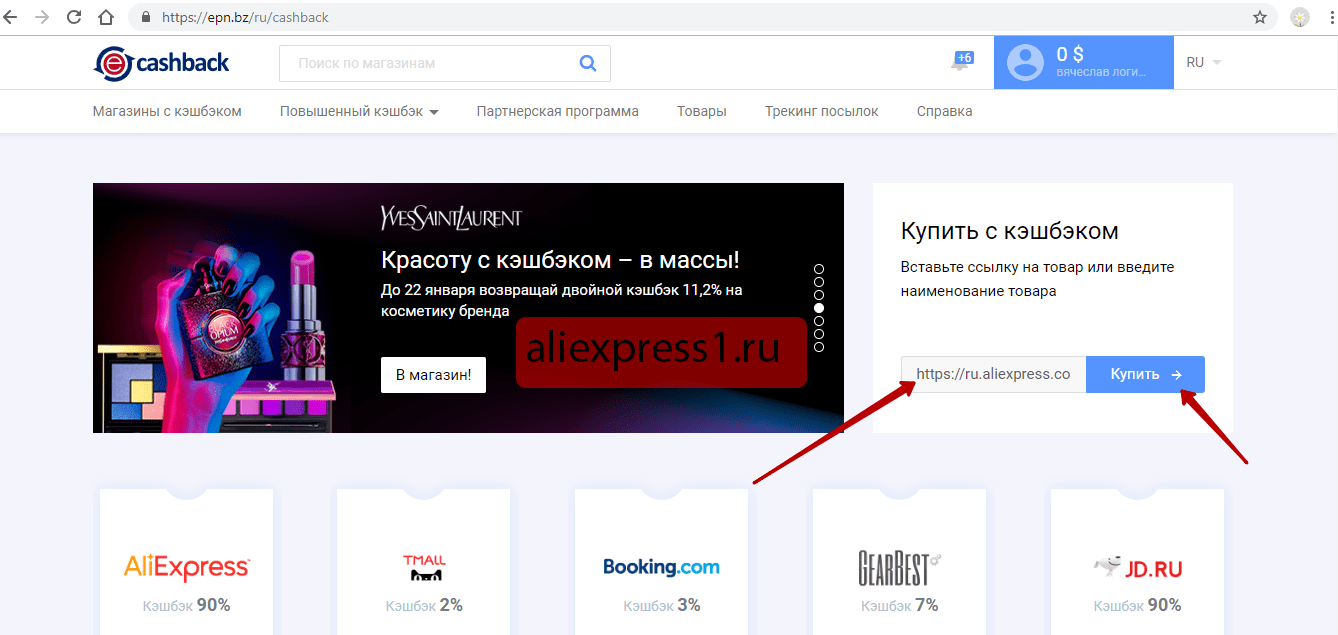Click the site security padlock icon

(x=145, y=17)
